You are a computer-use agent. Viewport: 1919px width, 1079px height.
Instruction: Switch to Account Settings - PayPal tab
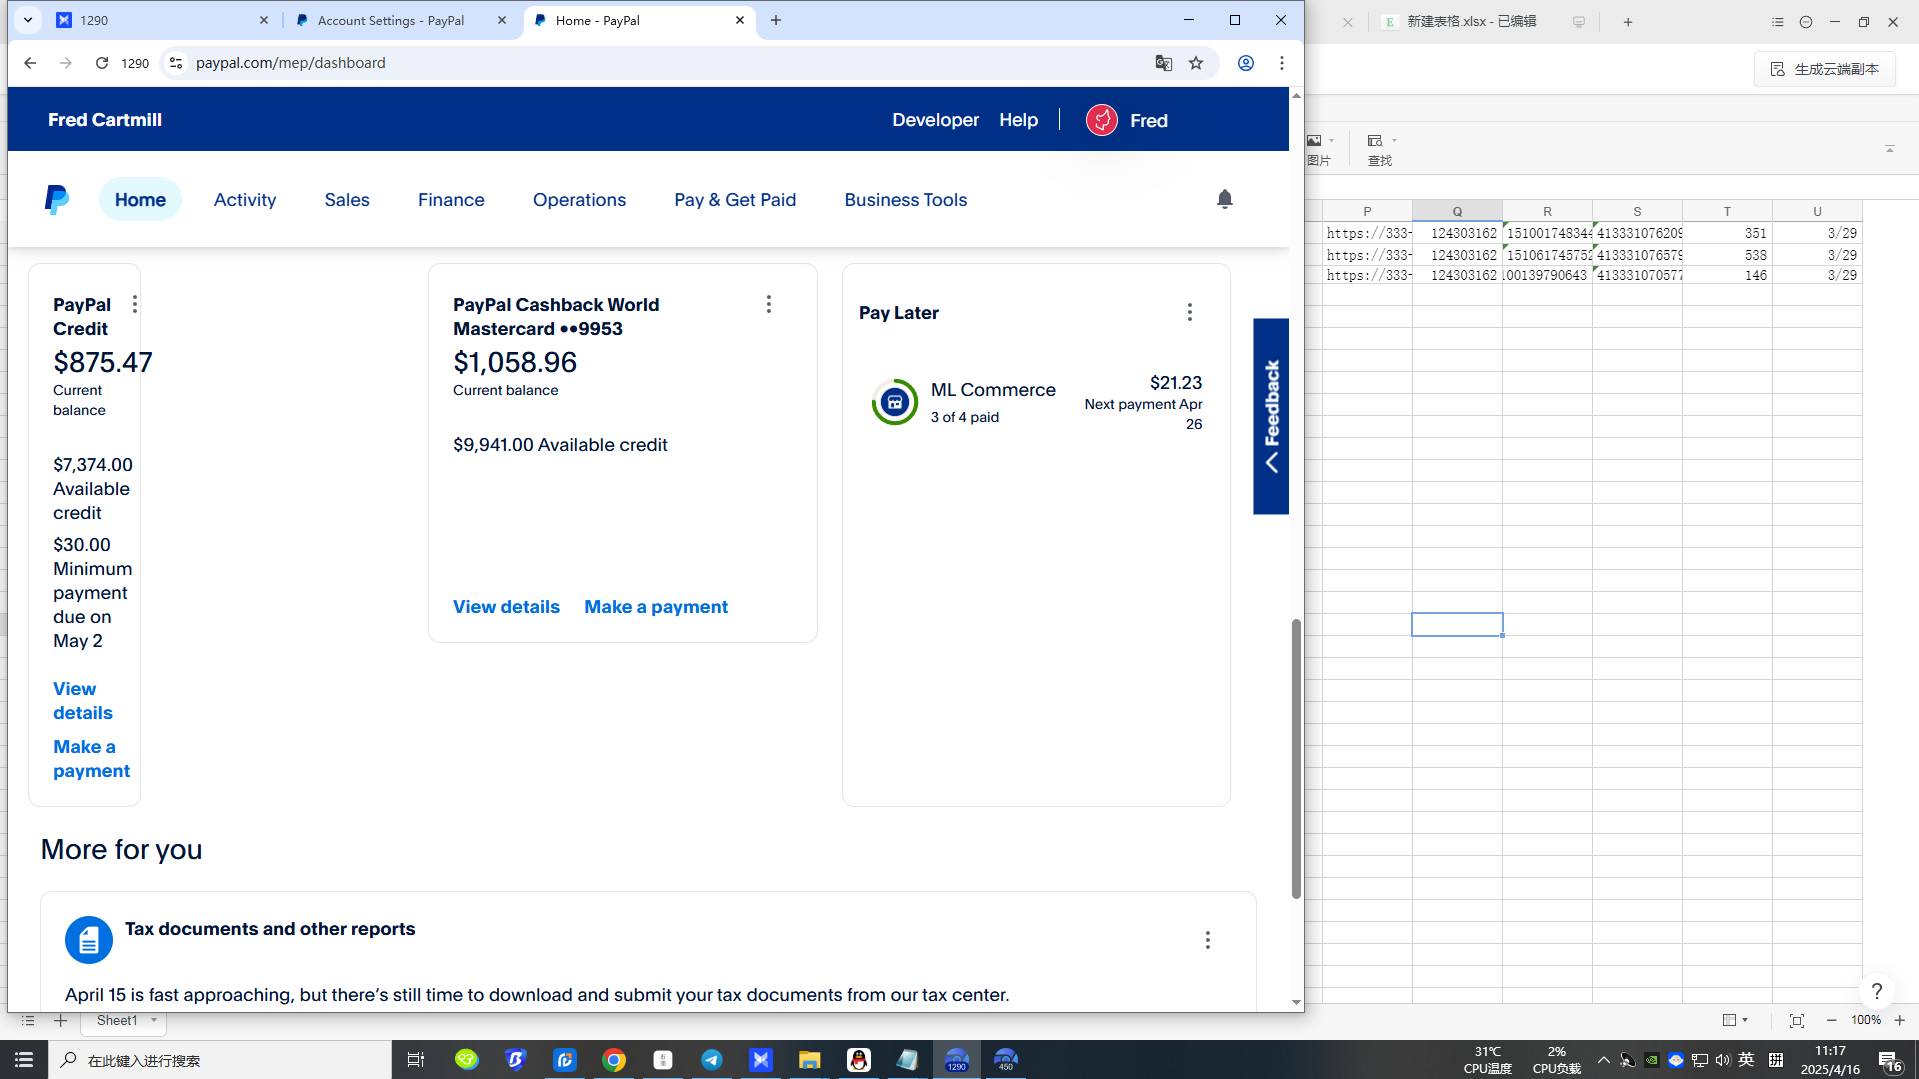tap(390, 20)
